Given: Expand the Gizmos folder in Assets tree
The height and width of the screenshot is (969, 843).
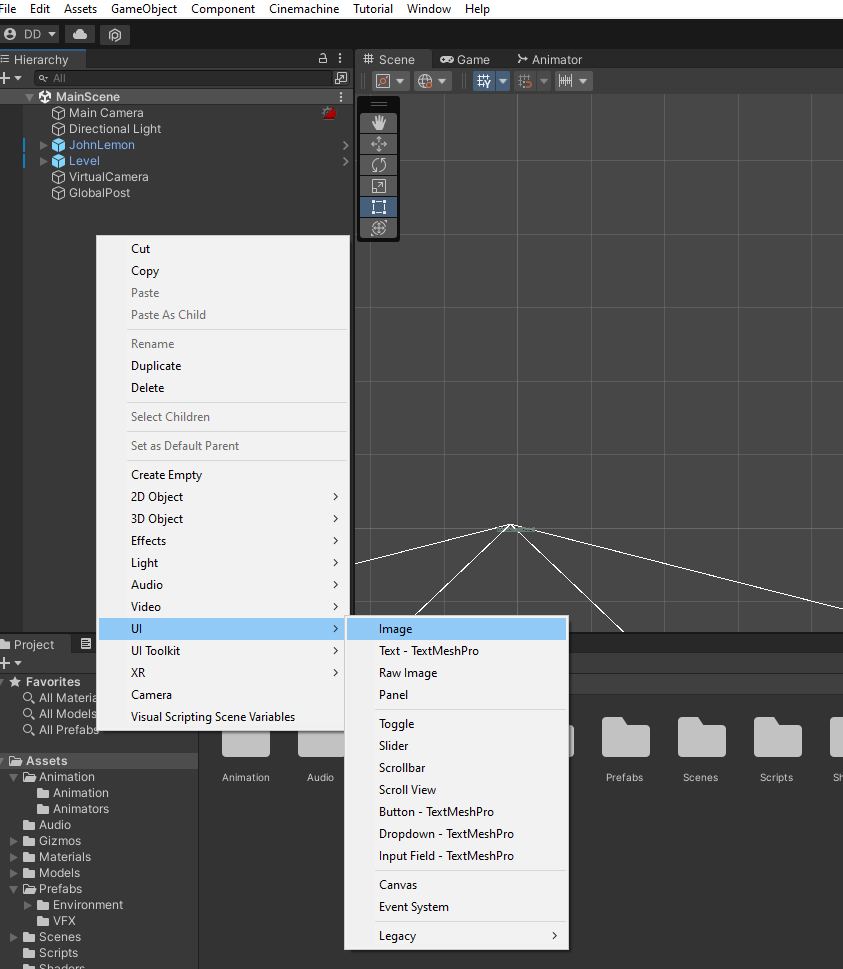Looking at the screenshot, I should pyautogui.click(x=14, y=841).
